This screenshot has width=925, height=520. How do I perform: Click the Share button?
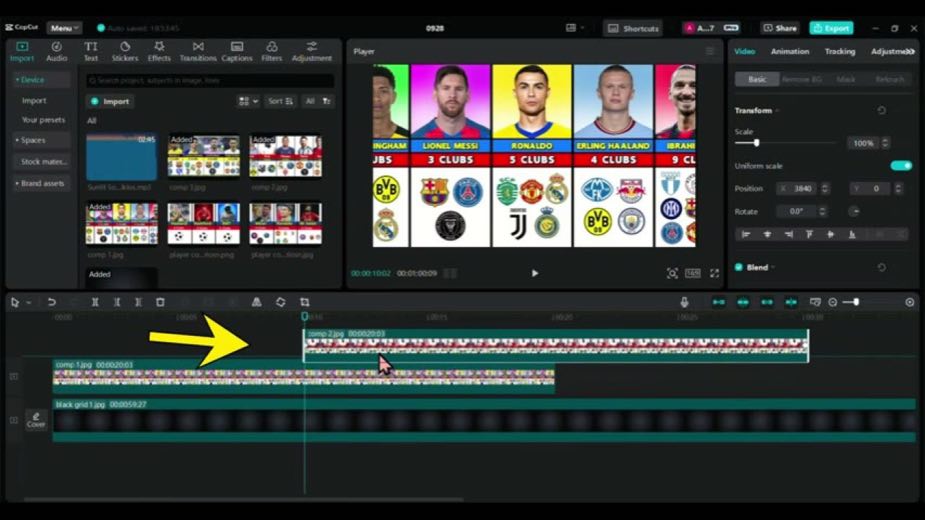(x=780, y=28)
